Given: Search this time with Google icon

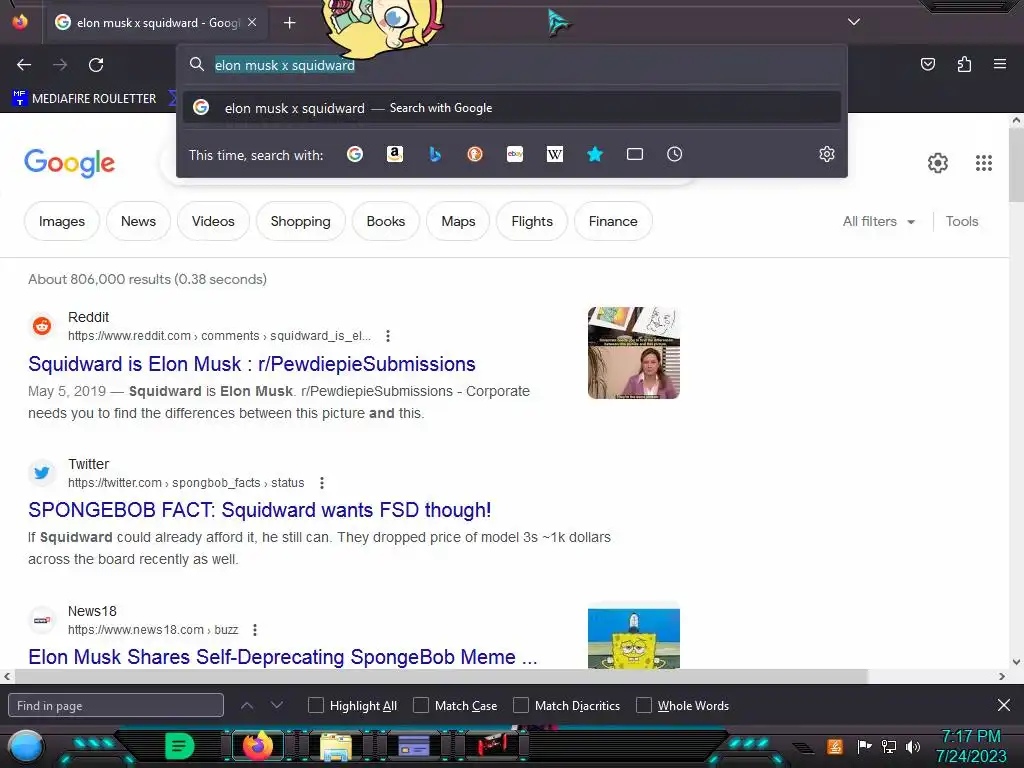Looking at the screenshot, I should coord(355,154).
